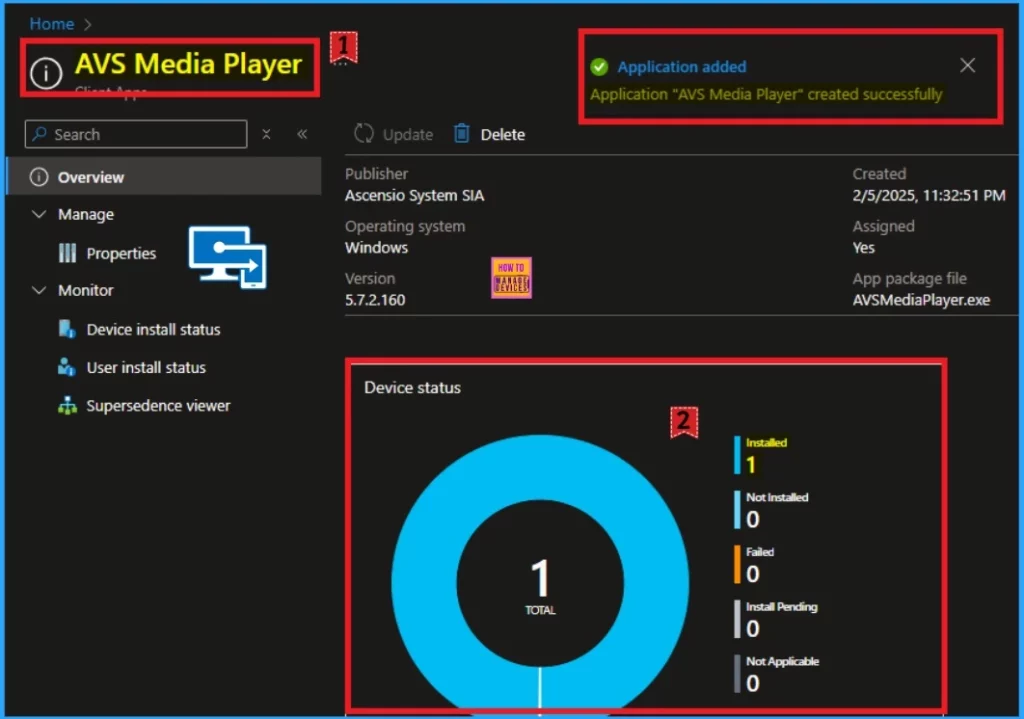Image resolution: width=1024 pixels, height=719 pixels.
Task: Open the Home breadcrumb link
Action: [x=52, y=24]
